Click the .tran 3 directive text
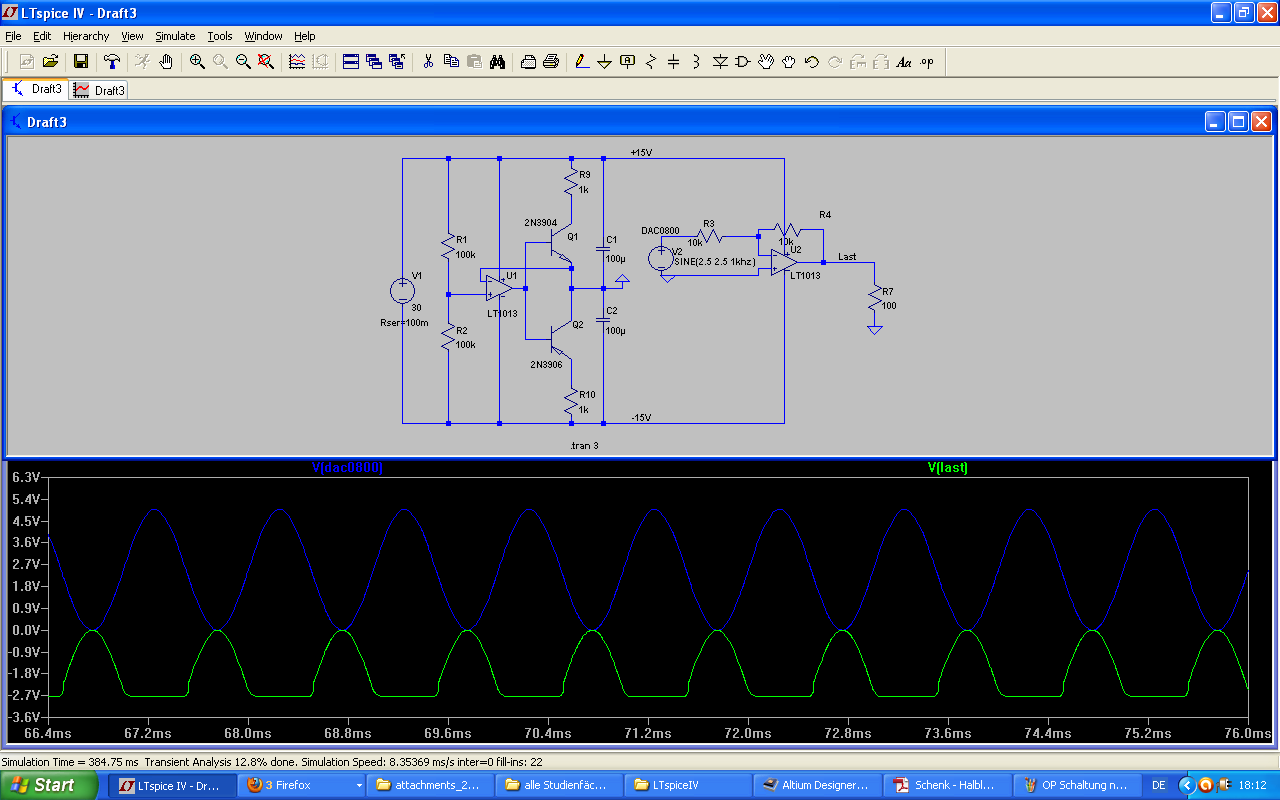Viewport: 1280px width, 800px height. click(584, 445)
